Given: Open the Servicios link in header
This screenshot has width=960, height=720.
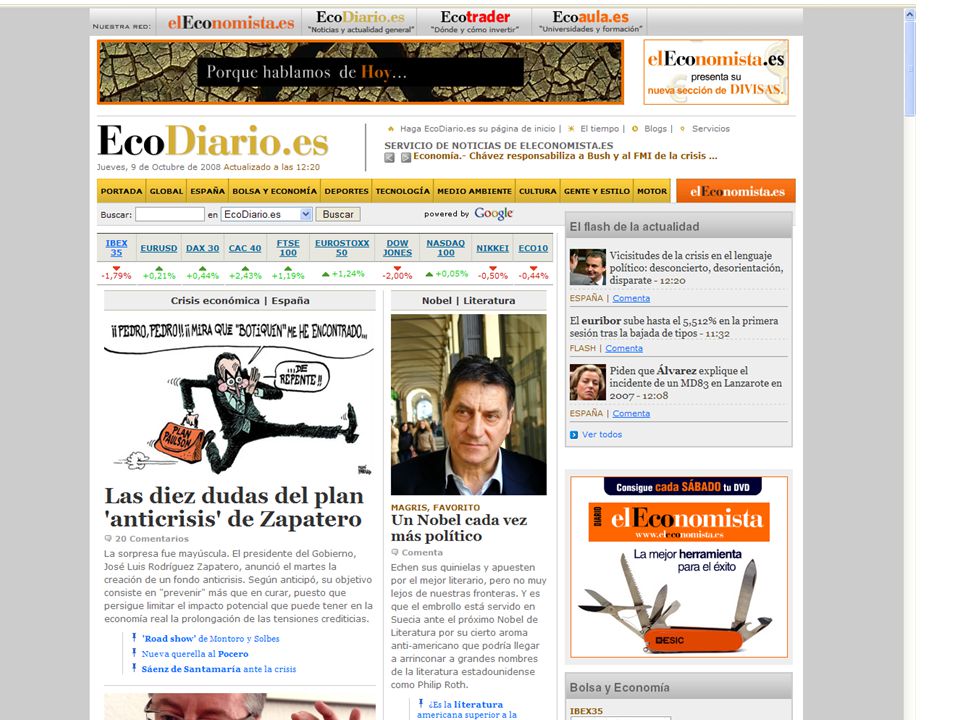Looking at the screenshot, I should coord(711,129).
